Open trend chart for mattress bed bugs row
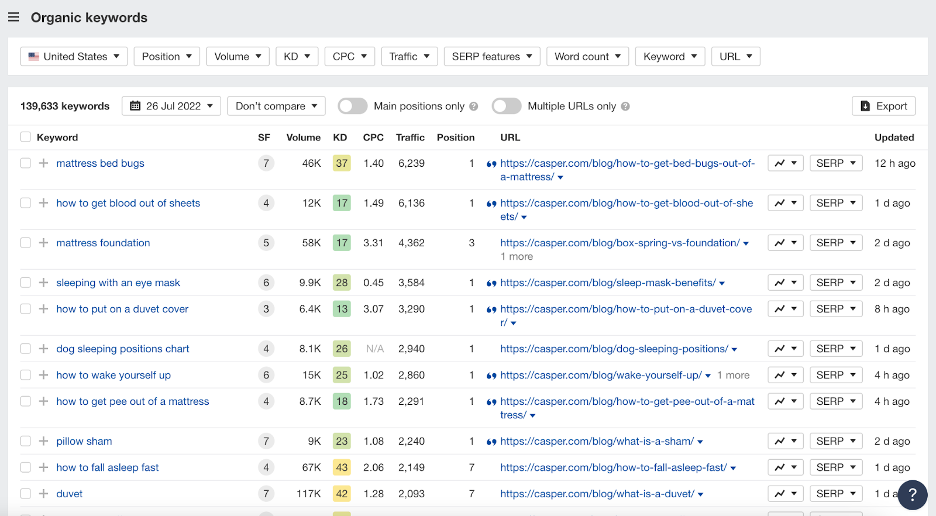This screenshot has height=516, width=936. tap(785, 163)
